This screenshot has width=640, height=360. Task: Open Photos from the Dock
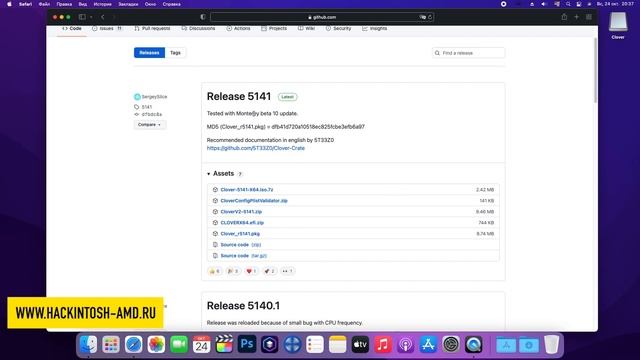pos(156,344)
